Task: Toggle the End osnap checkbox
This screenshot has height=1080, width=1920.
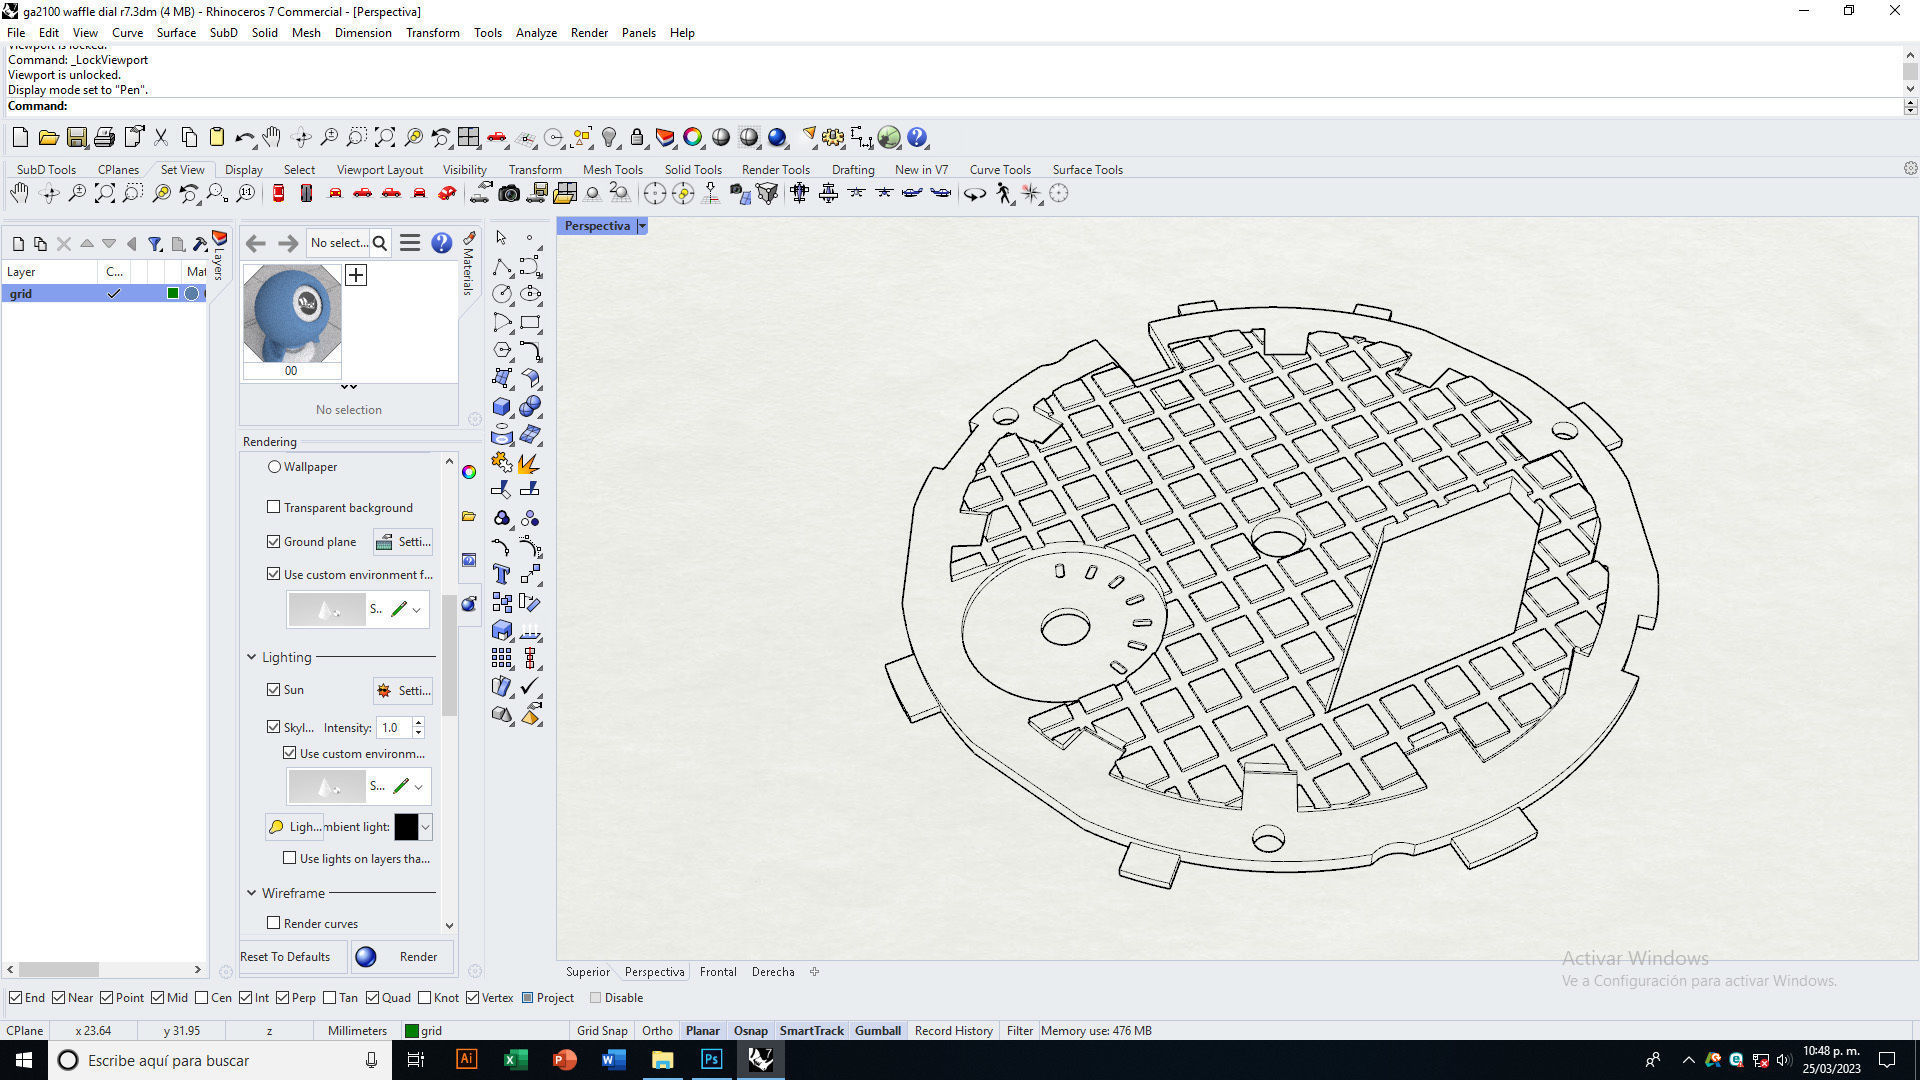Action: 15,998
